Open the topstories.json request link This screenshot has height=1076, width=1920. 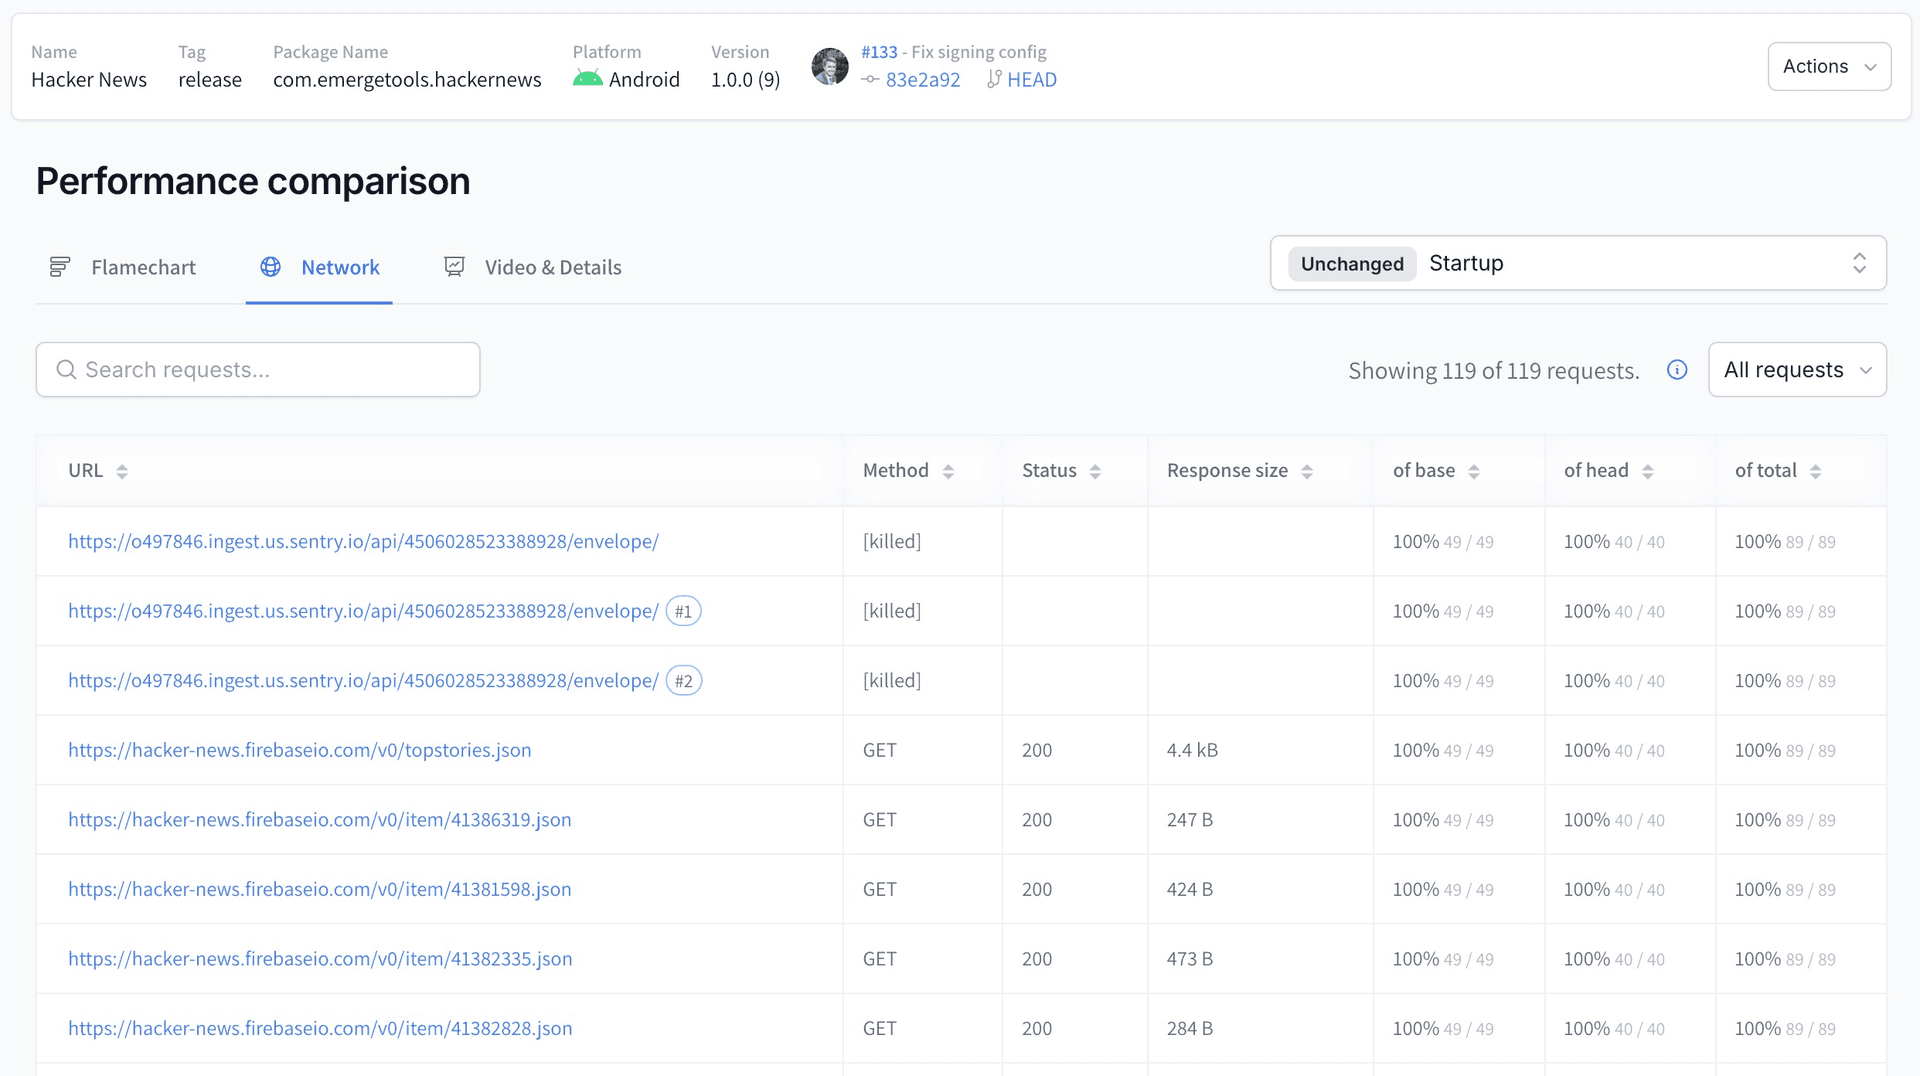[299, 749]
